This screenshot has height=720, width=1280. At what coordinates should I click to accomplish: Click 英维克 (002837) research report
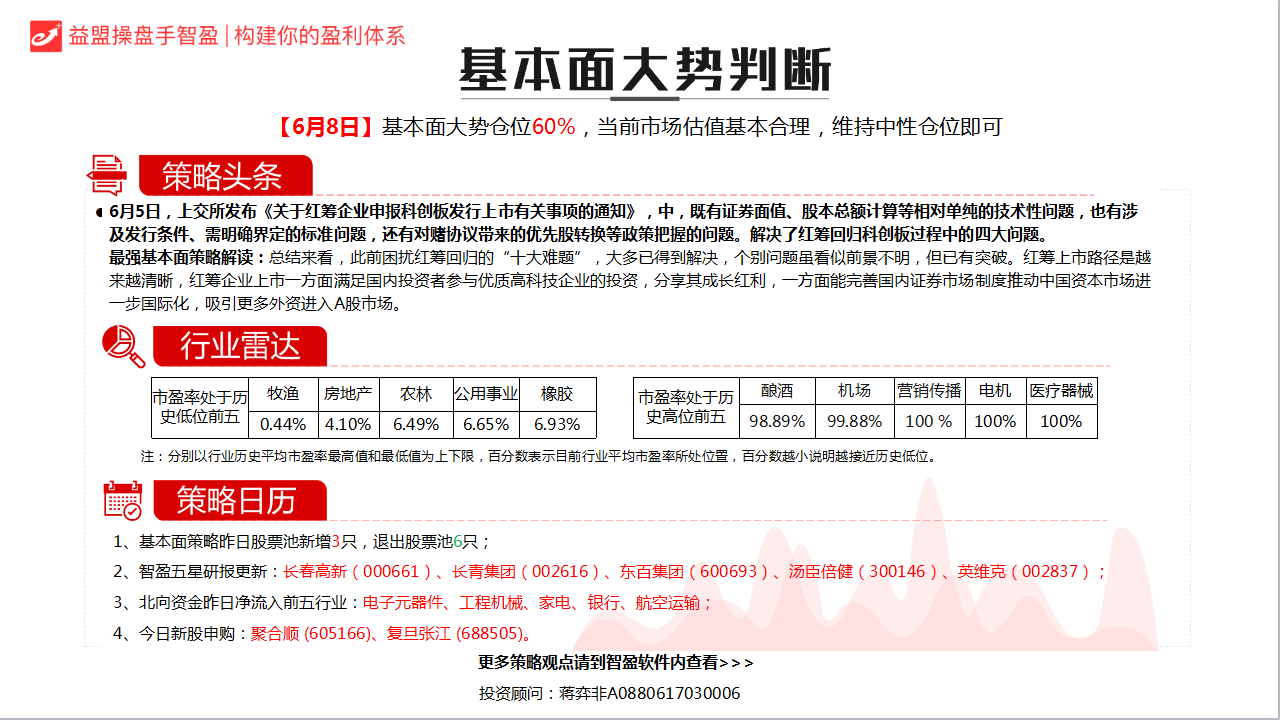click(1026, 572)
